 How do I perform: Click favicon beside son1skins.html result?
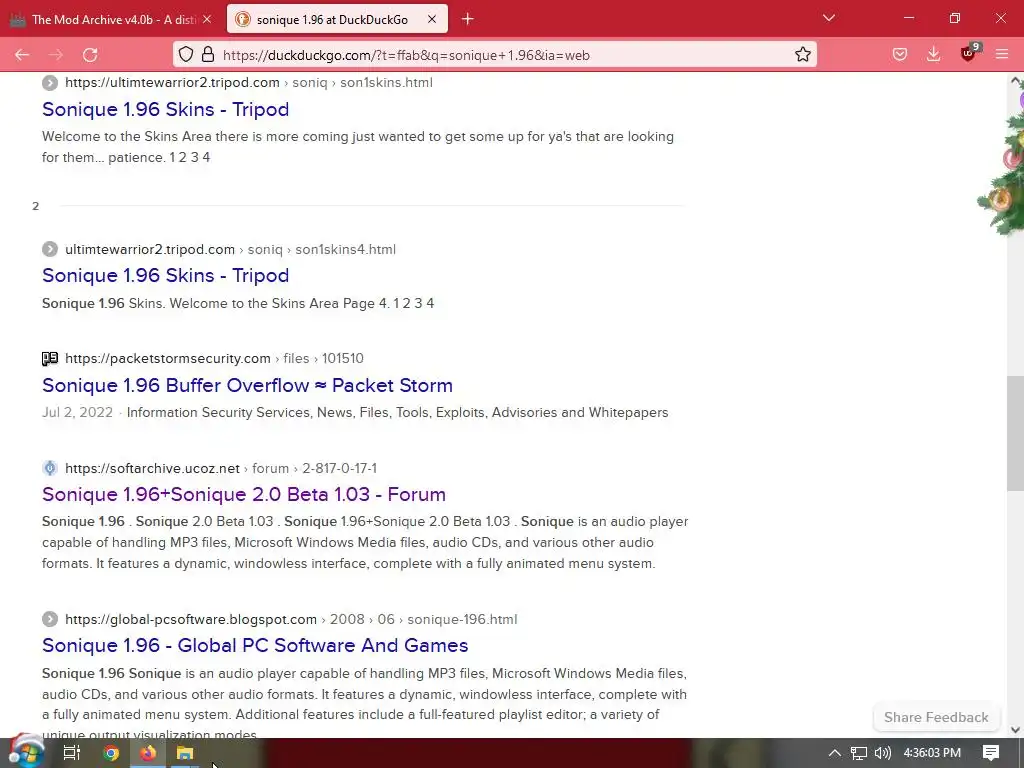[x=50, y=82]
